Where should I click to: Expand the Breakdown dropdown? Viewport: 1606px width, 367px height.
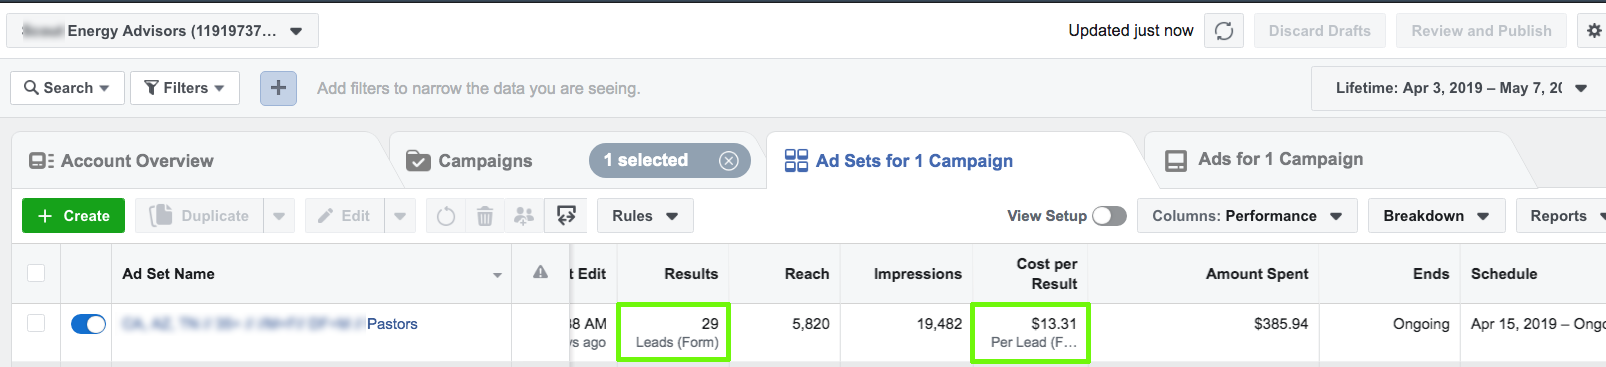click(1436, 216)
